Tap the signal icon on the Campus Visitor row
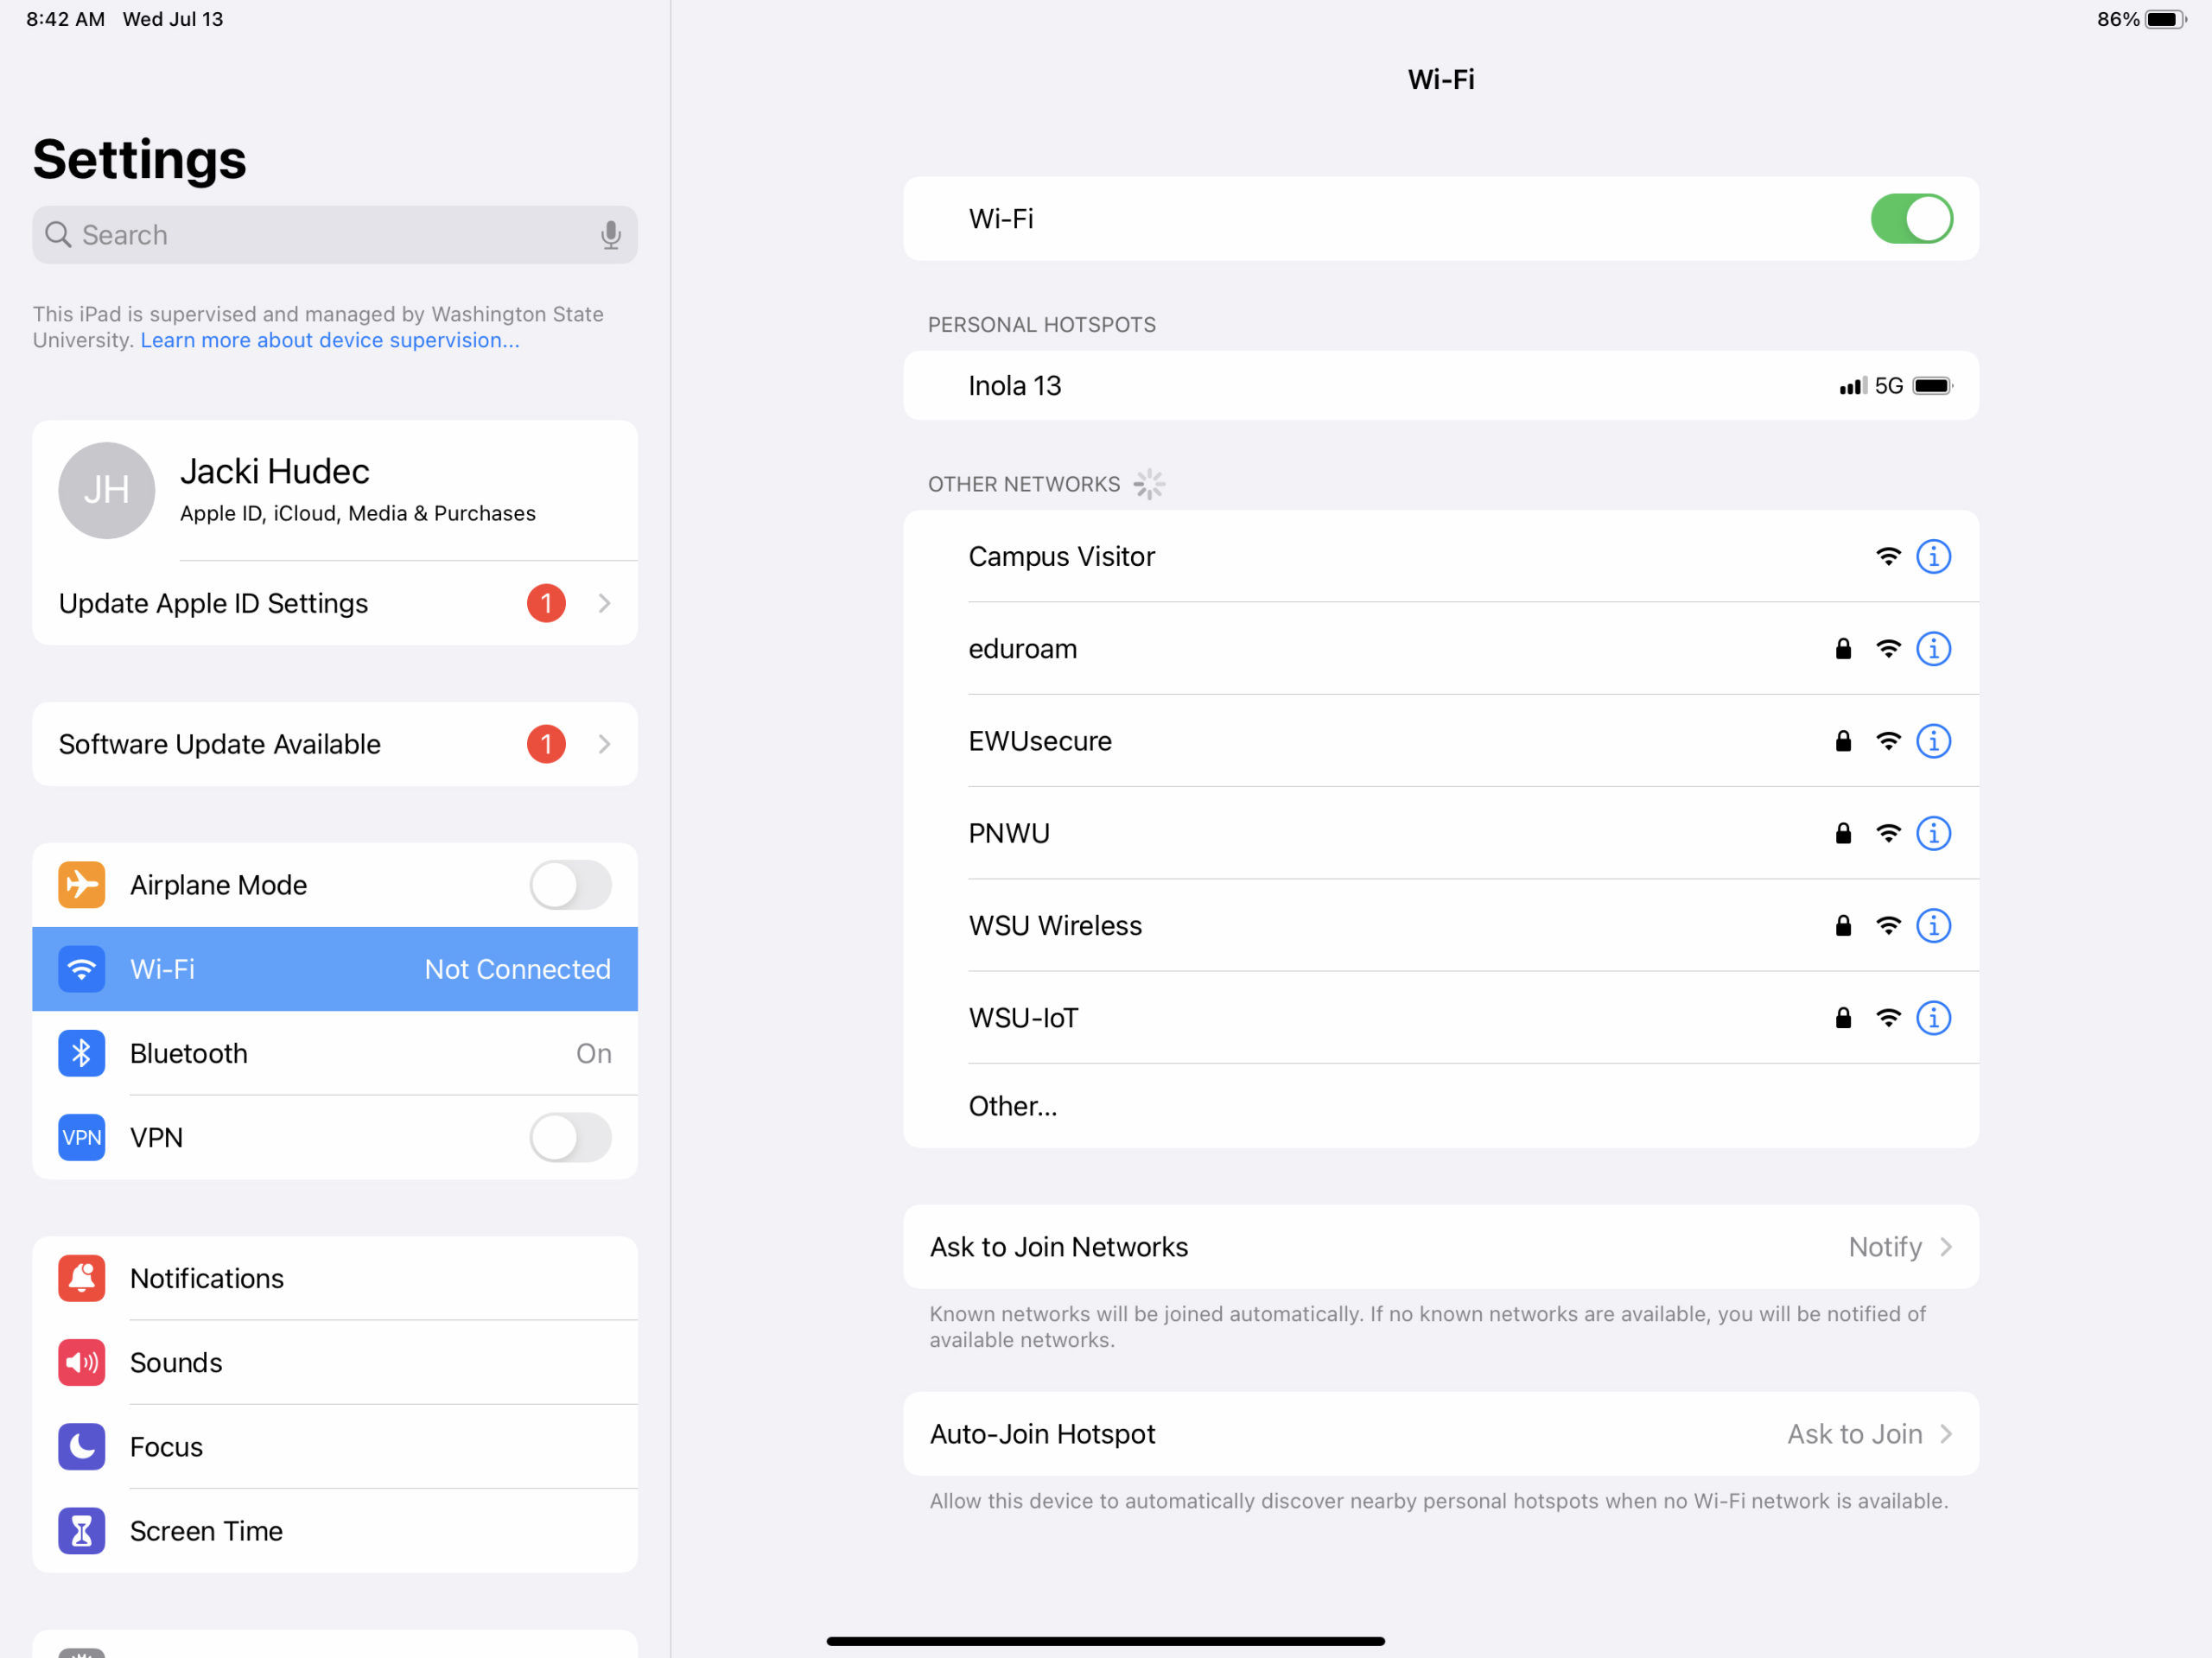This screenshot has width=2212, height=1658. click(x=1887, y=556)
